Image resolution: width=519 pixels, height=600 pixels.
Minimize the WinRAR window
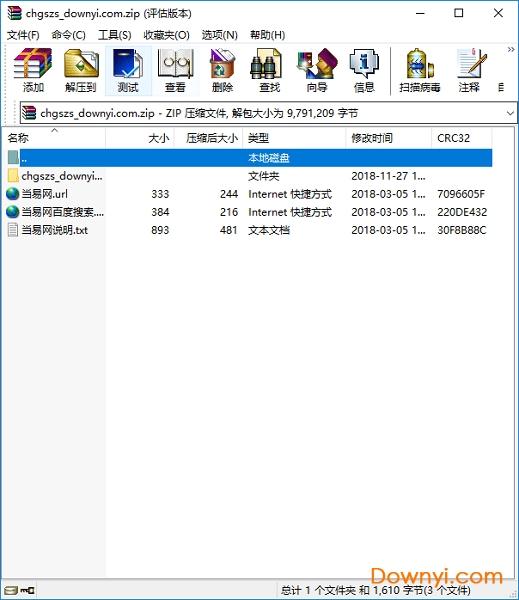[420, 13]
